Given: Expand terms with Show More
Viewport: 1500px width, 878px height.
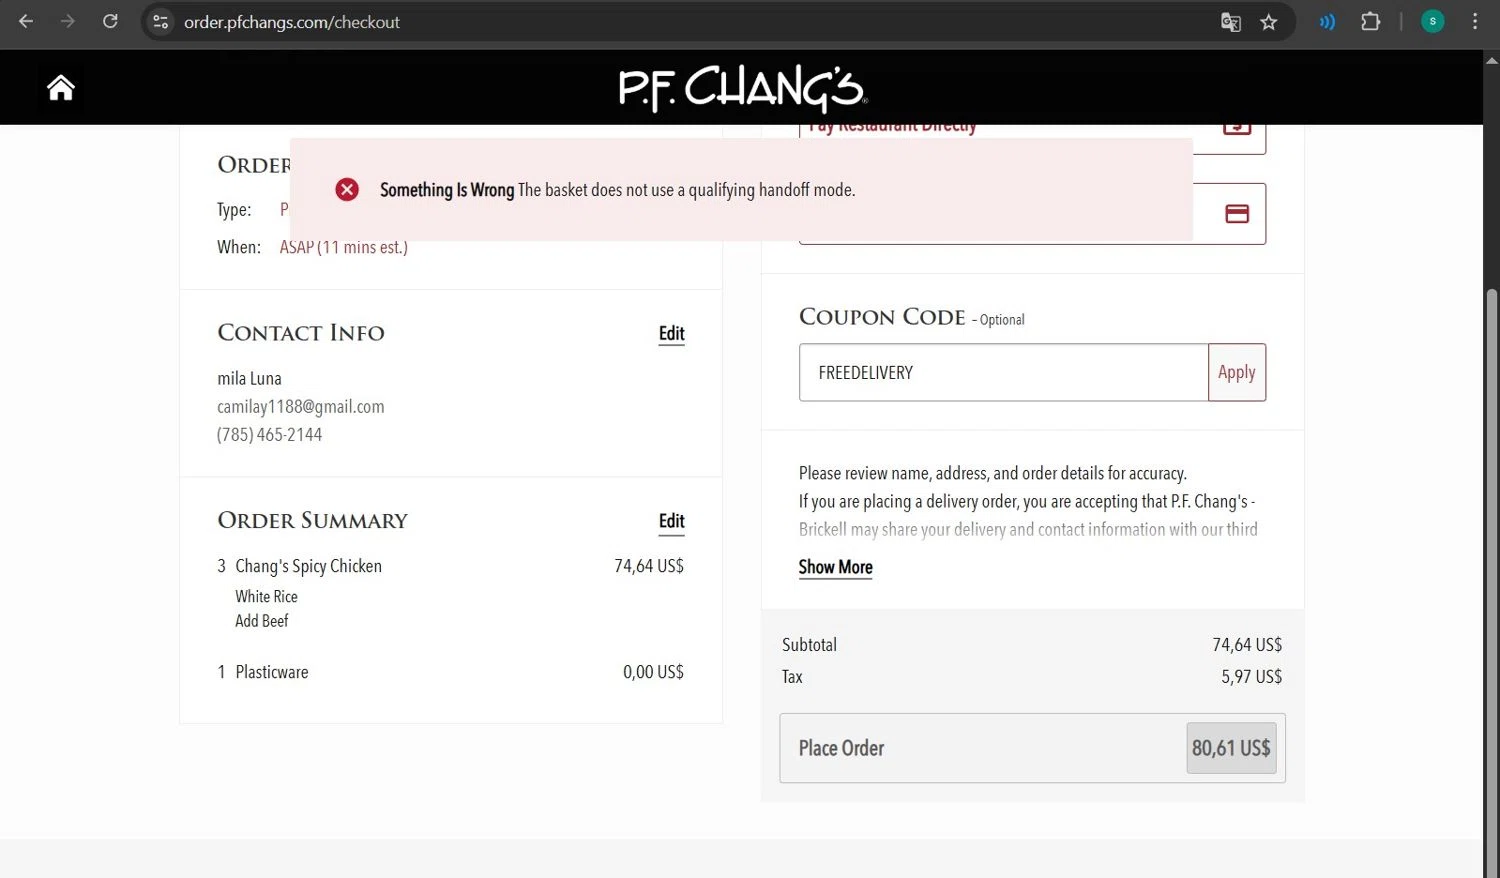Looking at the screenshot, I should click(835, 567).
